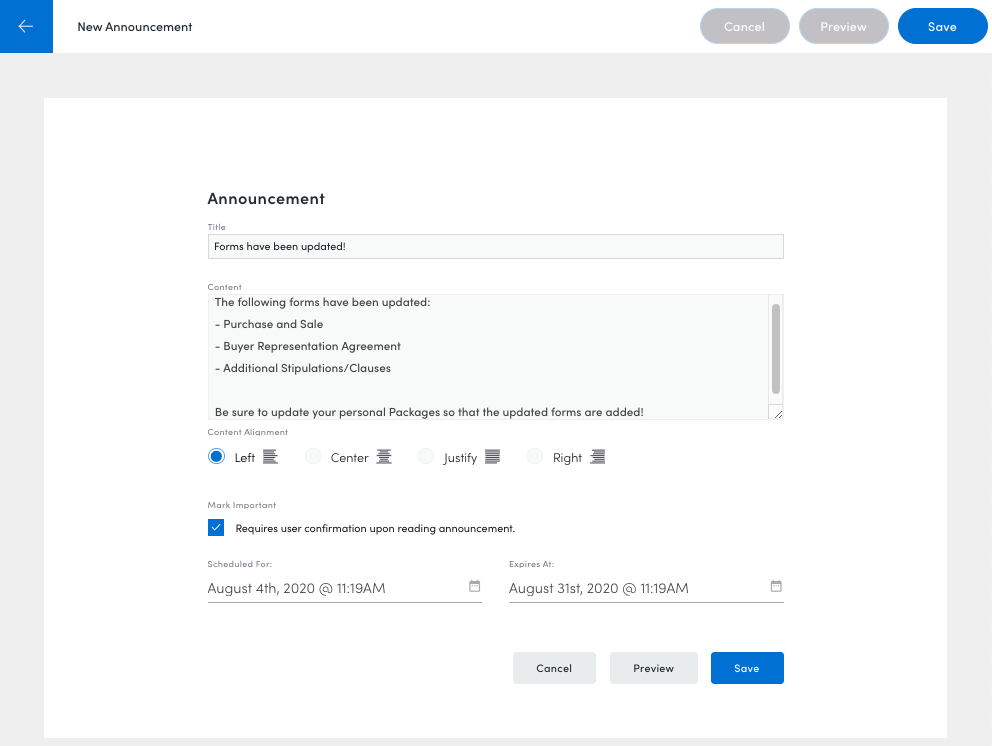This screenshot has width=992, height=746.
Task: Click the content textarea resize handle
Action: [x=778, y=414]
